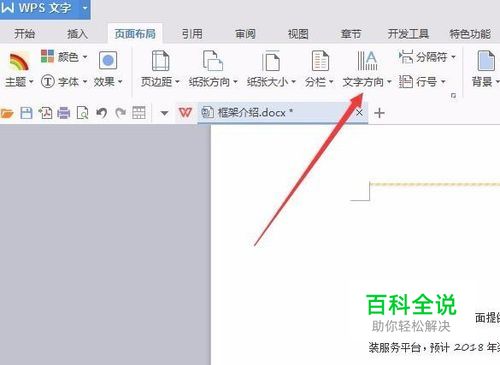Open the 开发工具 tab
Image resolution: width=500 pixels, height=365 pixels.
(x=408, y=34)
